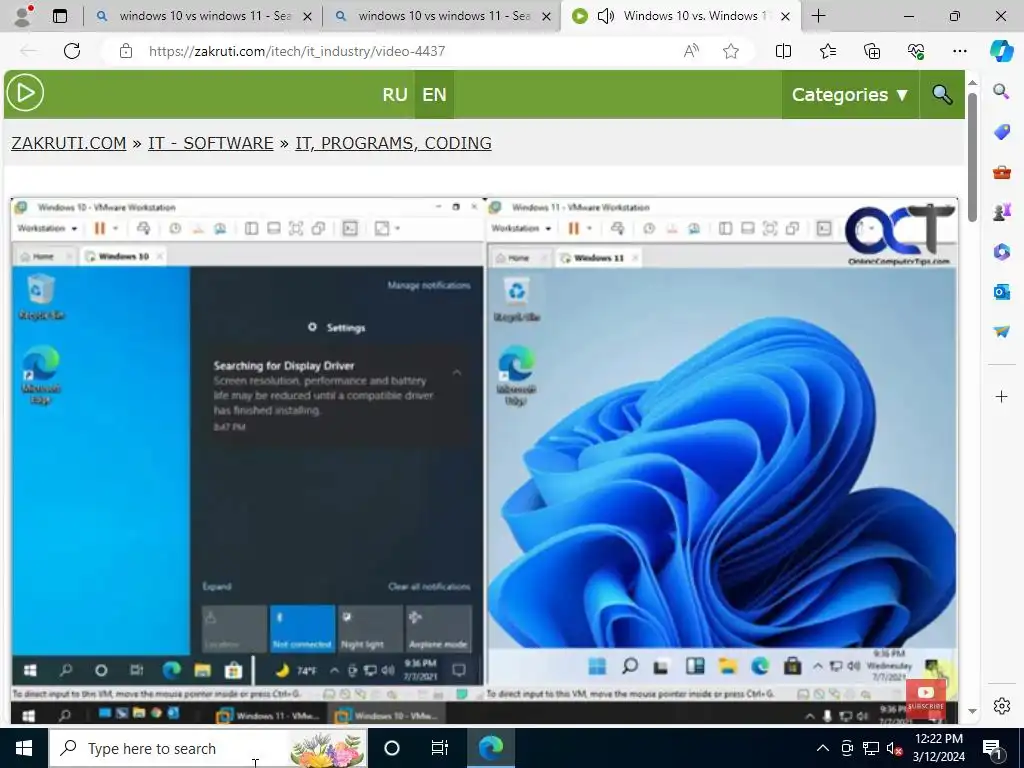Open the Windows Start menu
This screenshot has height=768, width=1024.
(24, 748)
